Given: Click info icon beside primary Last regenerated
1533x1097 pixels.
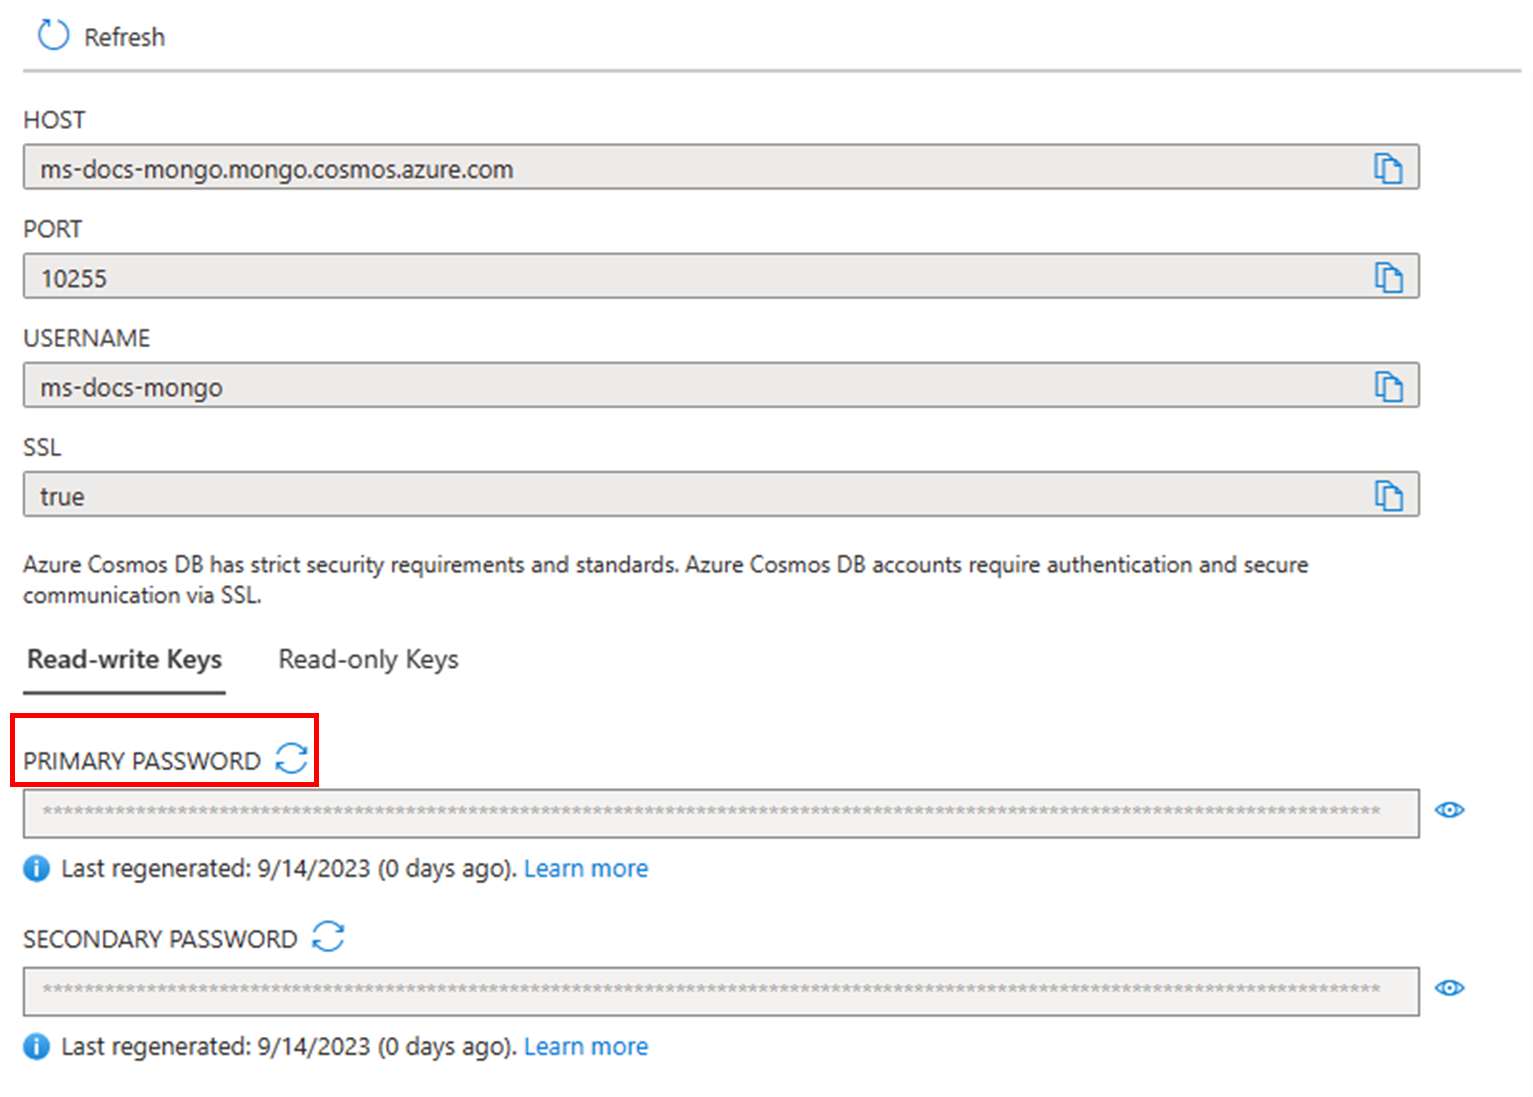Looking at the screenshot, I should pyautogui.click(x=36, y=869).
